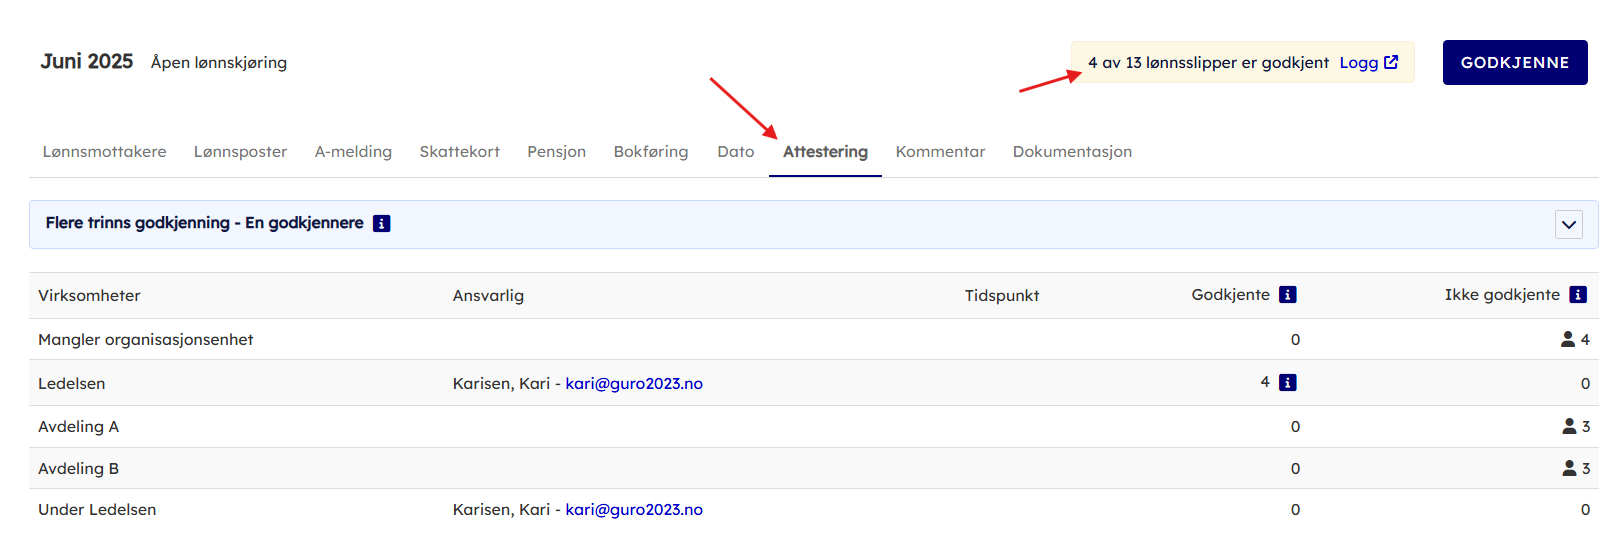Open the Bokføring tab
Viewport: 1620px width, 546px height.
click(x=651, y=152)
